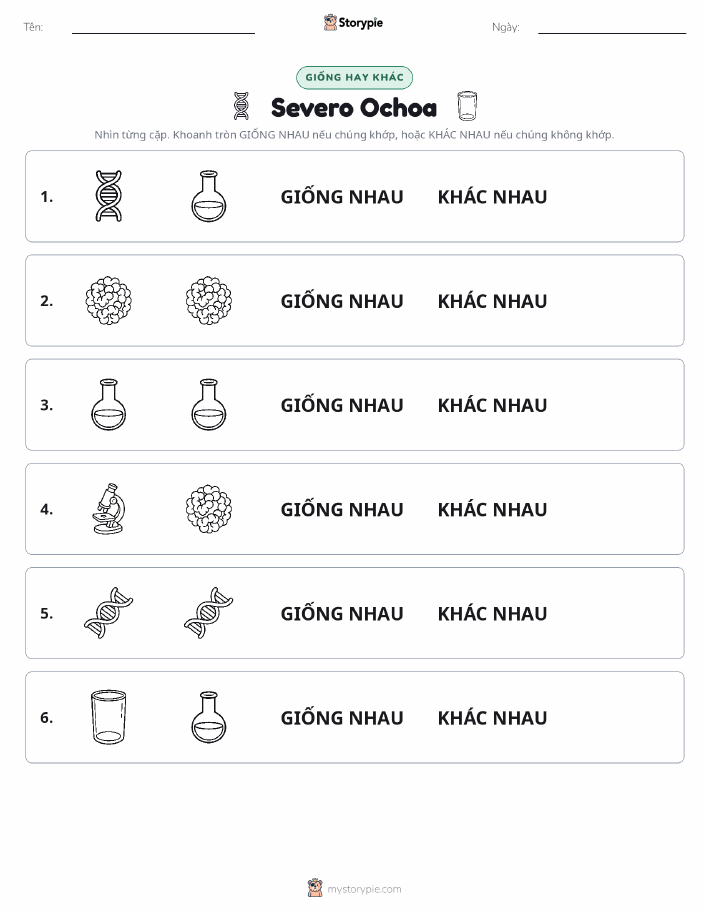Click the right flask icon in row 3
Screen dimensions: 709x917
click(209, 405)
